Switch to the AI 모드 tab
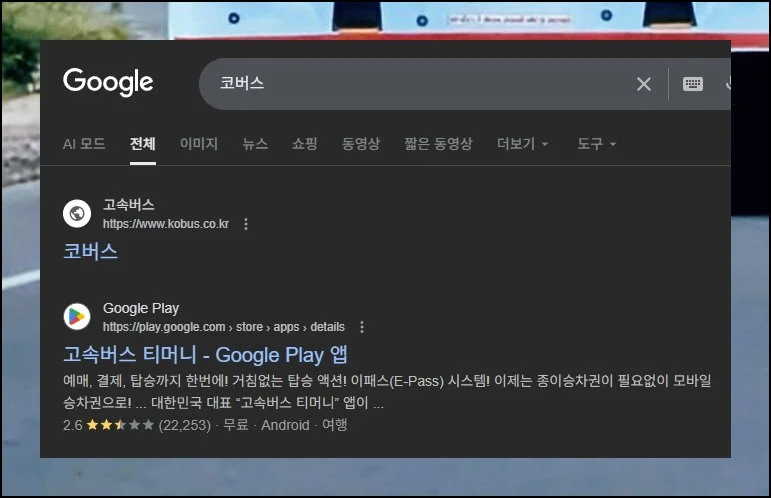 click(84, 144)
